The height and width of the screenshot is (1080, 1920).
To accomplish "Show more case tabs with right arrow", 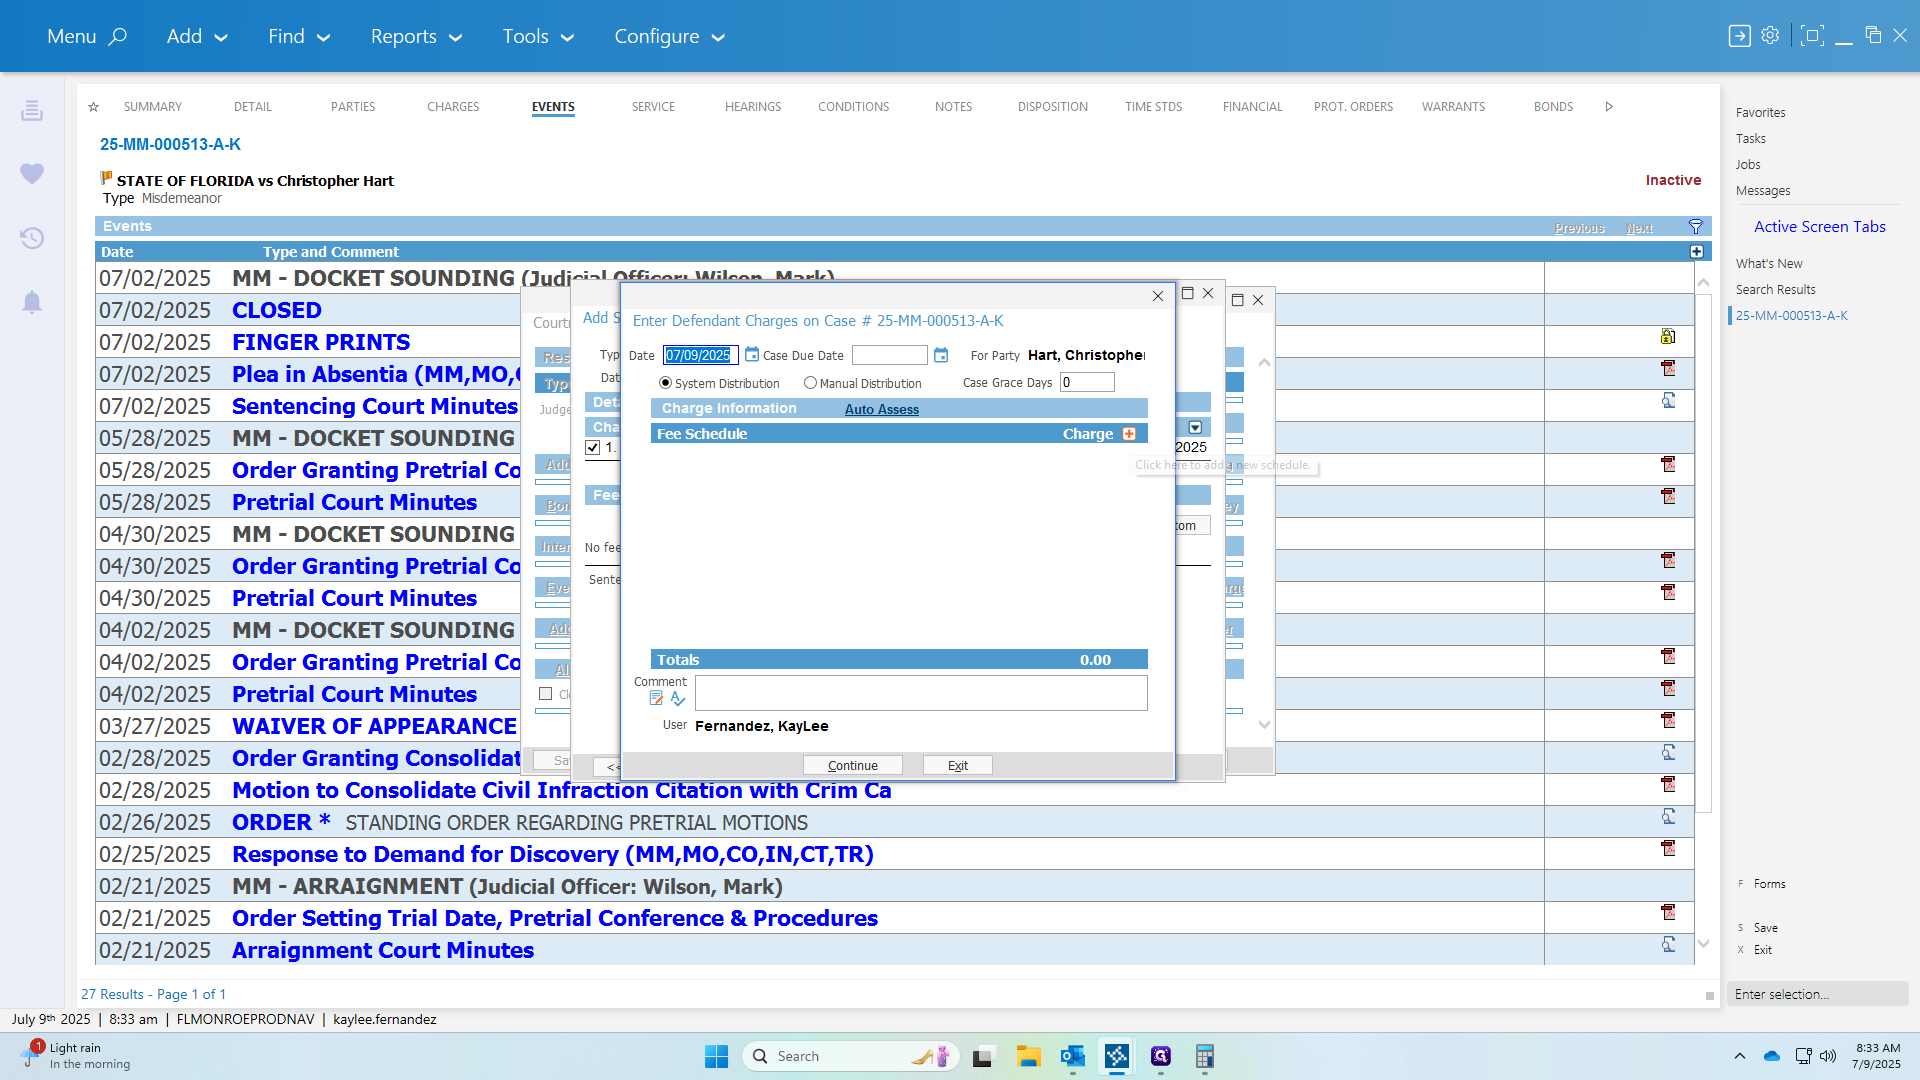I will [1609, 107].
